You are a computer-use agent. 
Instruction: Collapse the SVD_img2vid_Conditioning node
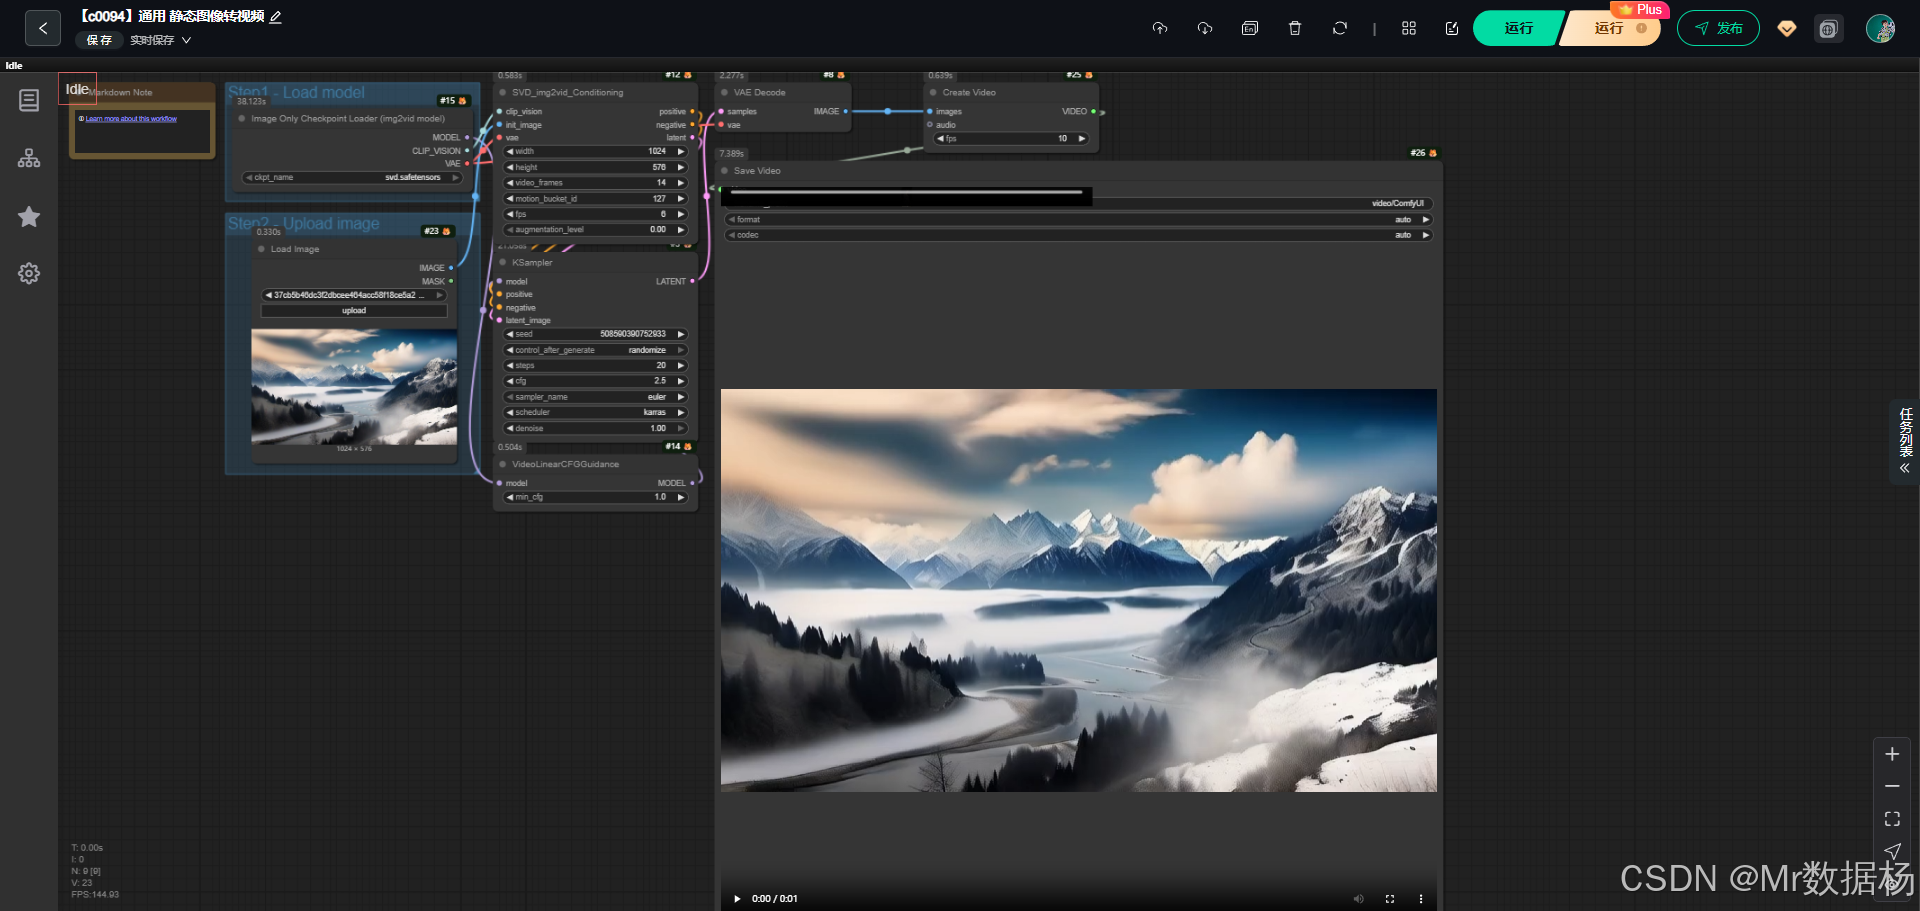coord(503,92)
